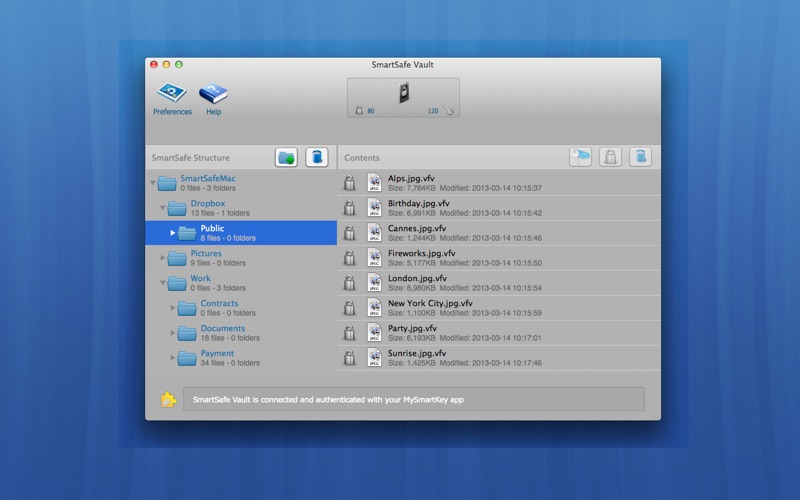Select the Documents folder
This screenshot has height=500, width=800.
pyautogui.click(x=222, y=328)
